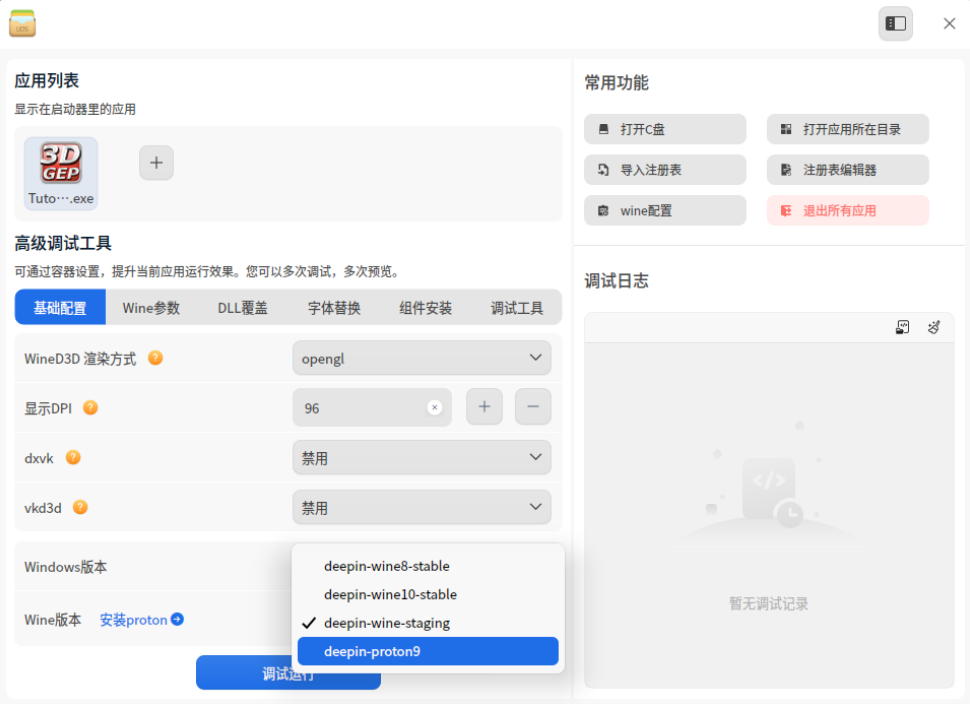Click the 打开C盘 button
970x704 pixels.
pyautogui.click(x=665, y=129)
